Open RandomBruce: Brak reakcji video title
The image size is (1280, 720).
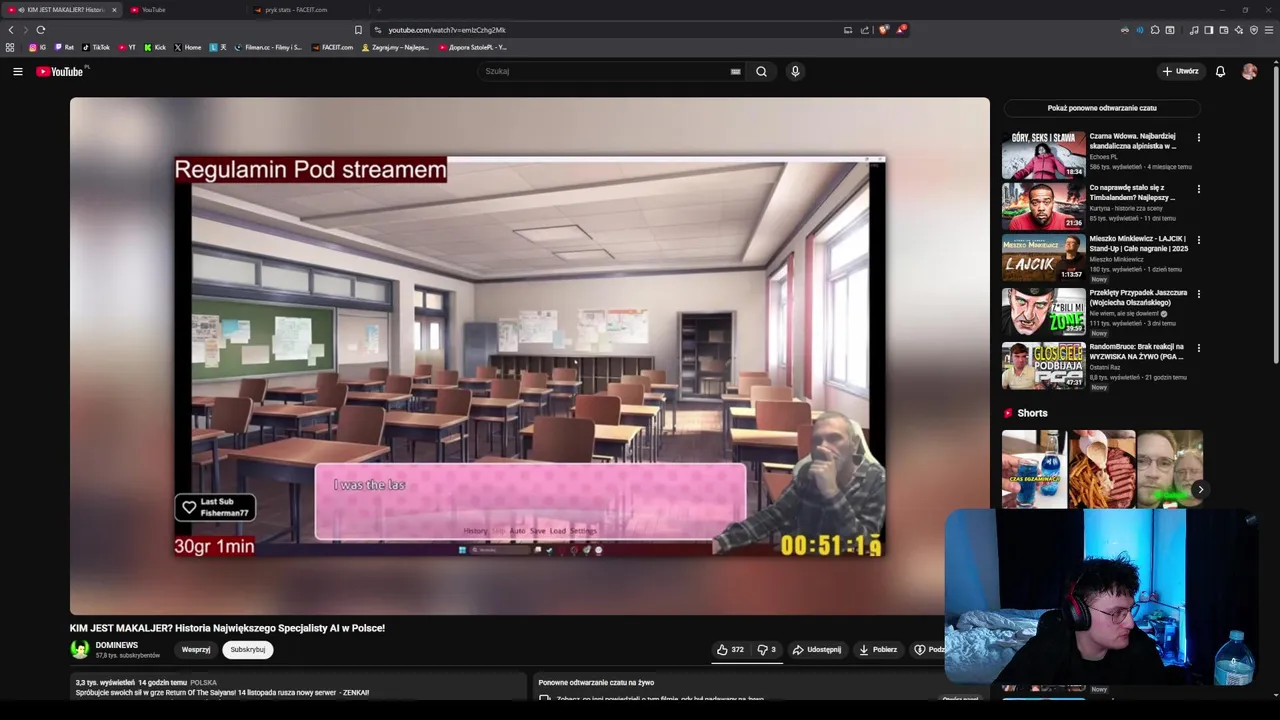coord(1136,351)
